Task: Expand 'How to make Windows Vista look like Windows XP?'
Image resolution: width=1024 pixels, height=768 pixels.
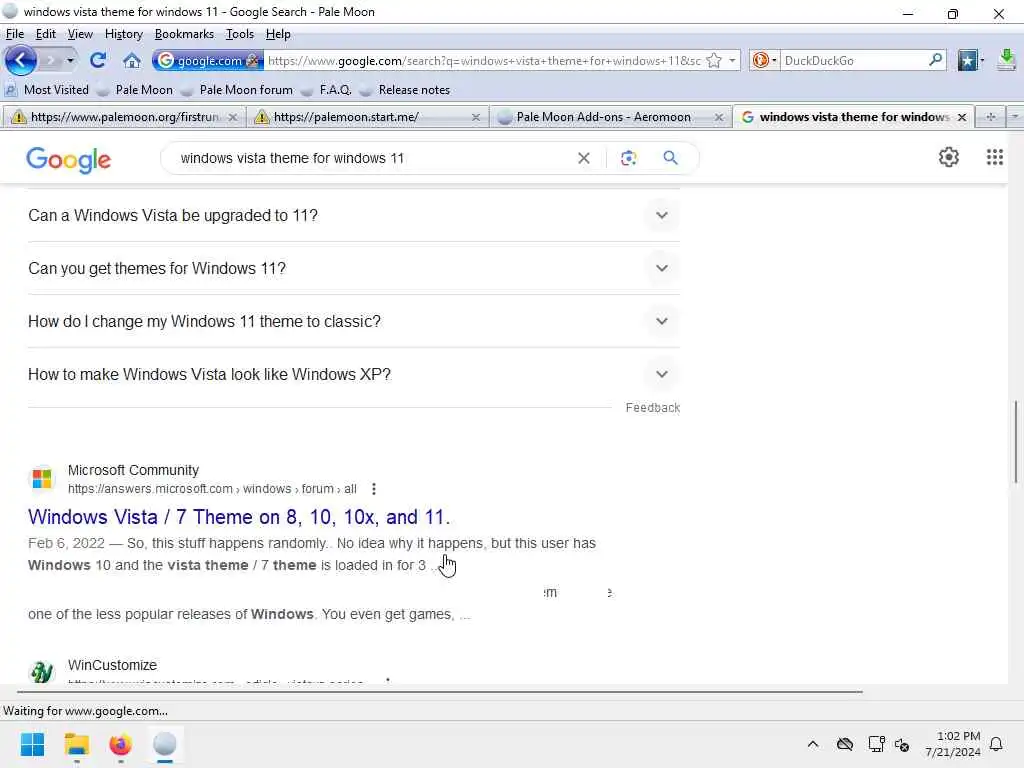Action: (x=353, y=374)
